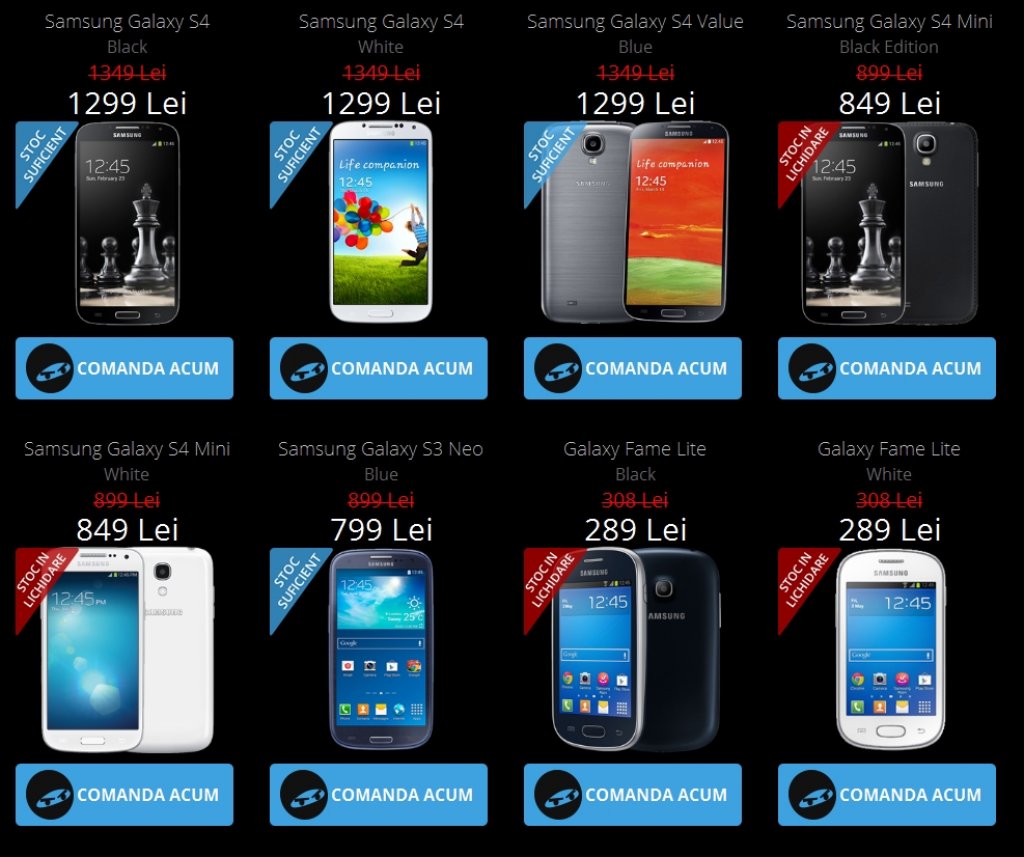Image resolution: width=1024 pixels, height=857 pixels.
Task: Order the Samsung Galaxy S4 Black
Action: tap(124, 368)
